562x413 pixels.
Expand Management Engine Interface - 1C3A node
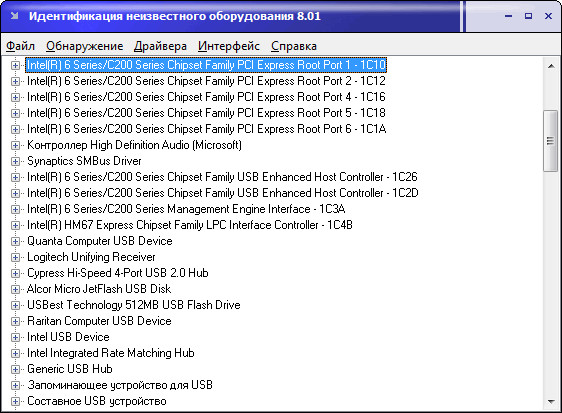(x=15, y=209)
